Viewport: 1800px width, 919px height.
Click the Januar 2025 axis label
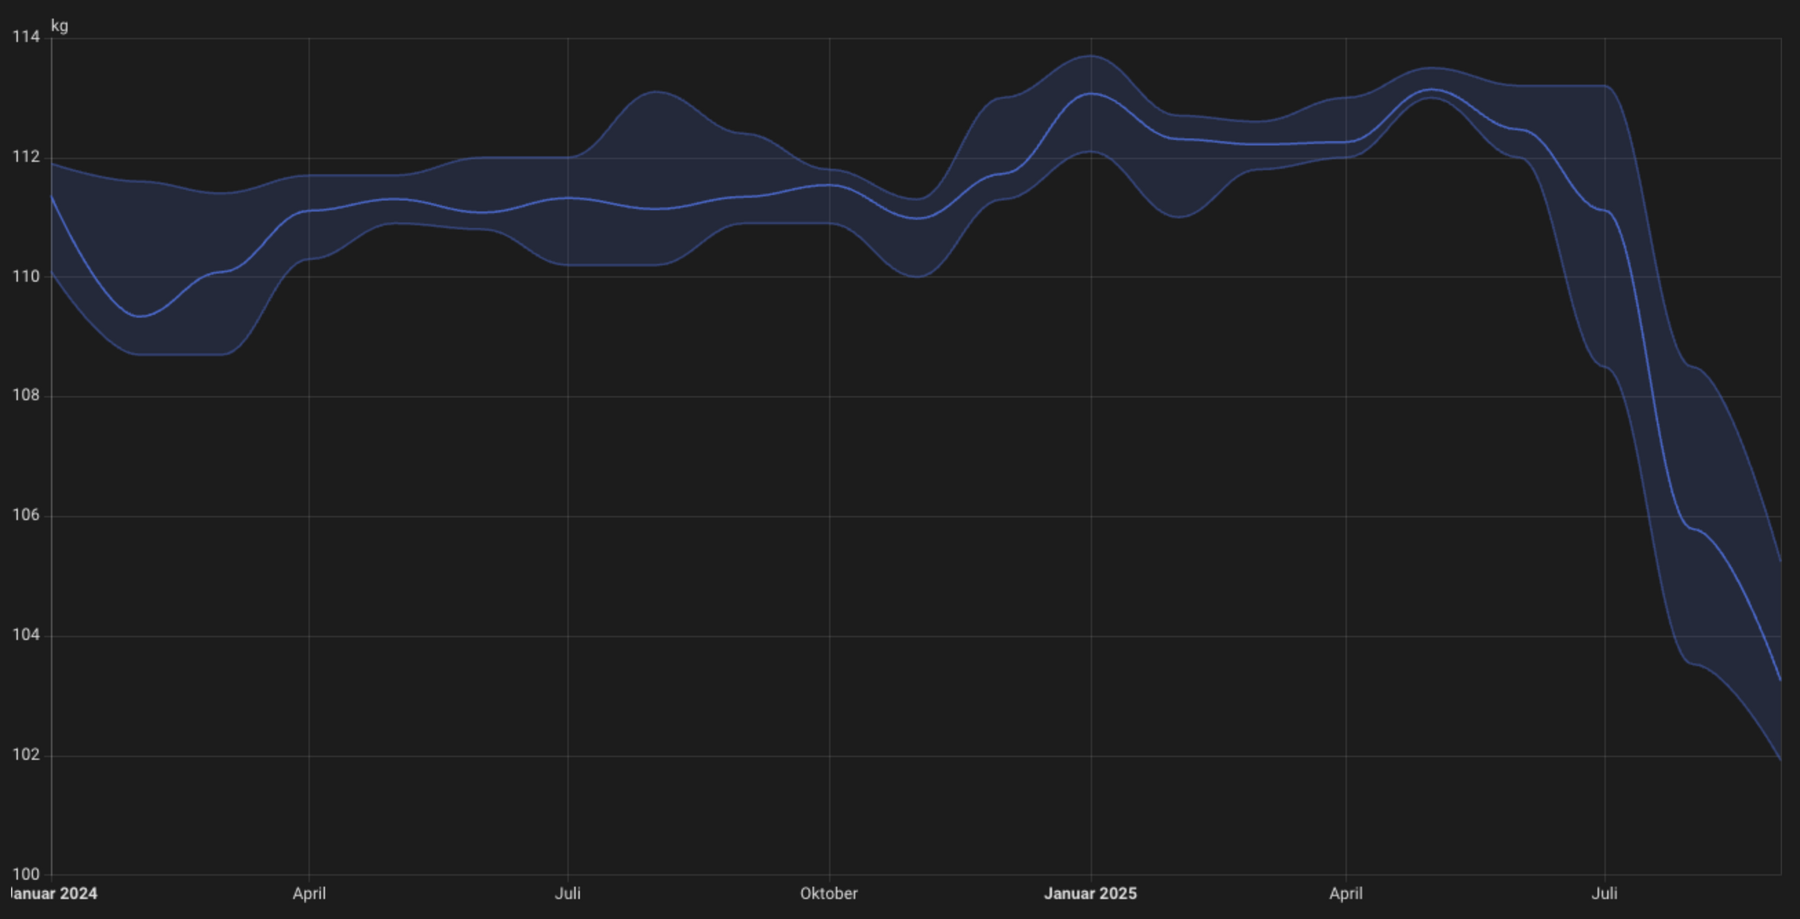[x=1091, y=893]
